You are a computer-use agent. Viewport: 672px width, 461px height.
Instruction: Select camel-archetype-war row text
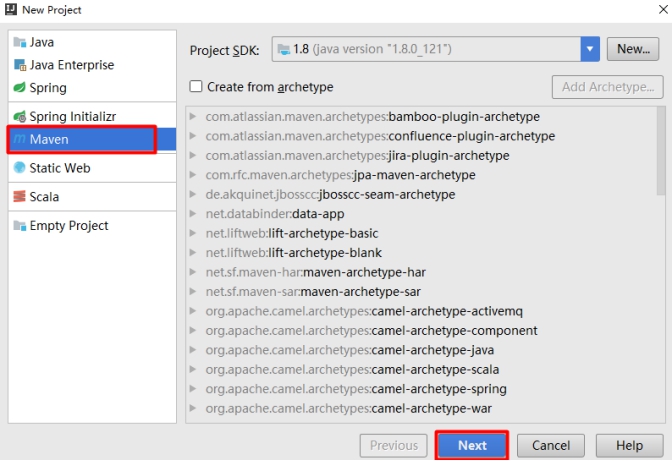348,408
